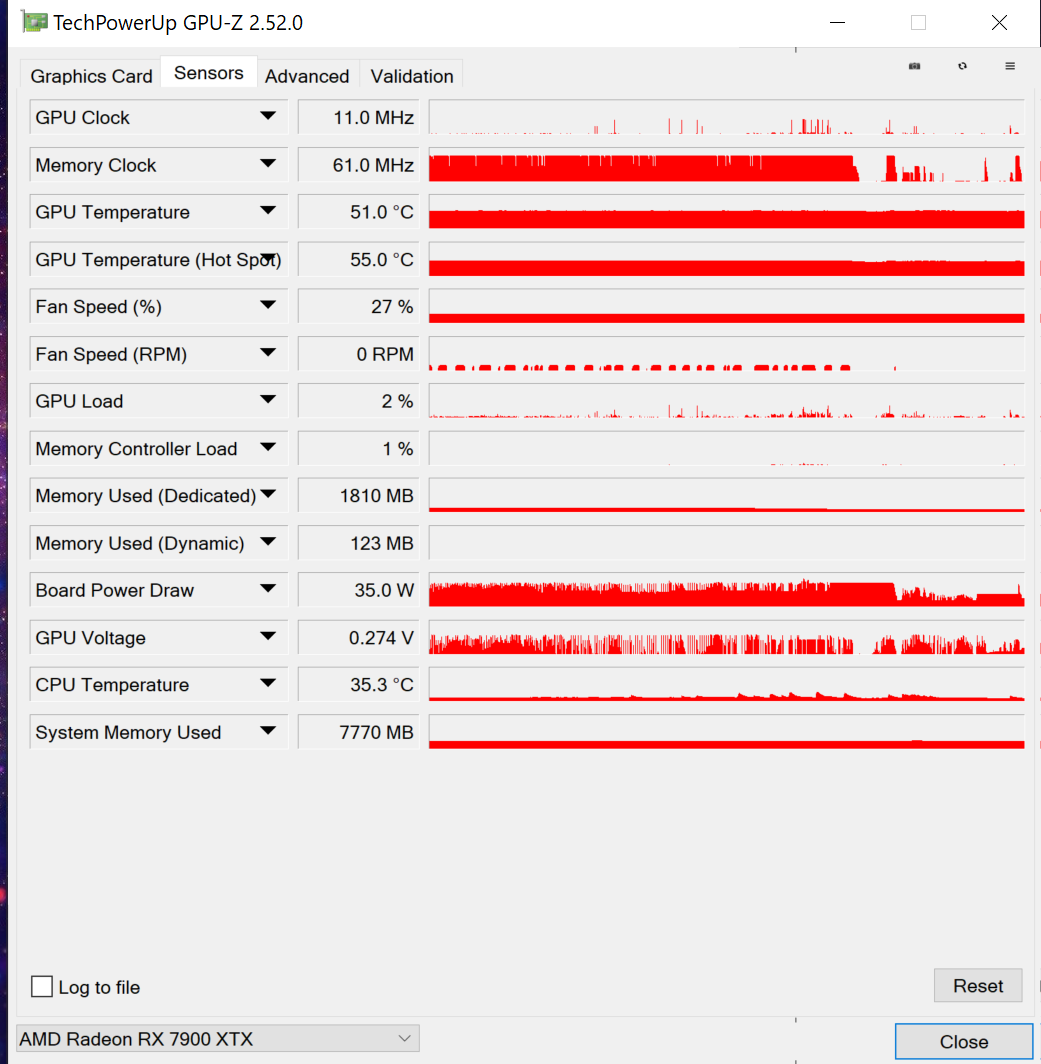Open the hamburger menu icon

tap(1010, 66)
